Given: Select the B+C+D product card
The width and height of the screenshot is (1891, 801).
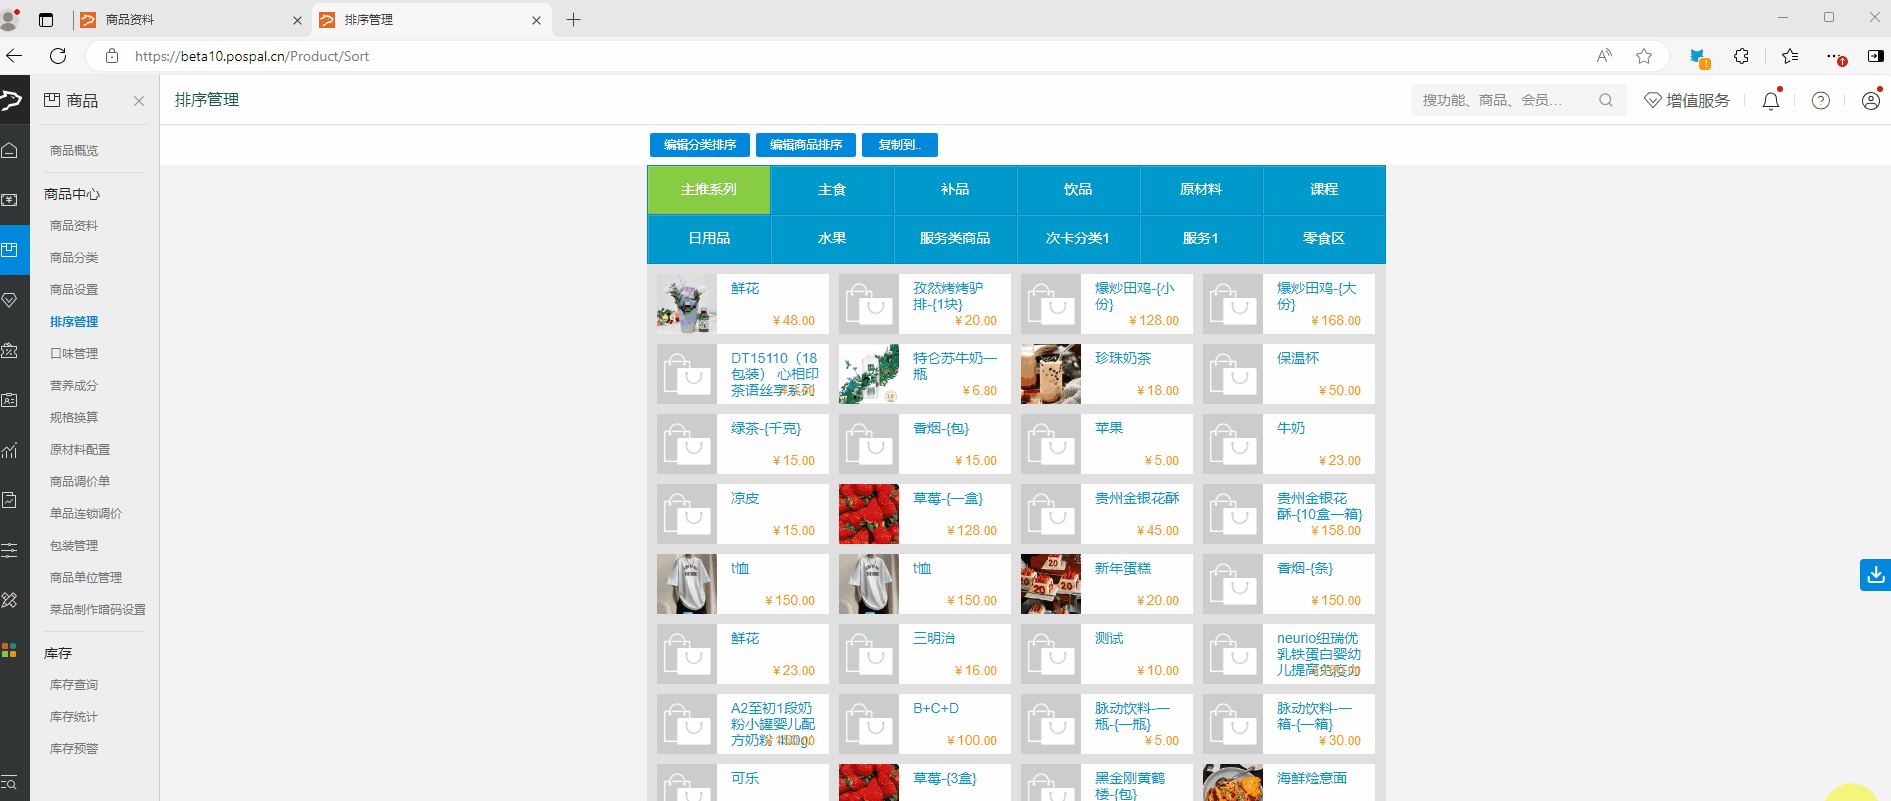Looking at the screenshot, I should (925, 724).
